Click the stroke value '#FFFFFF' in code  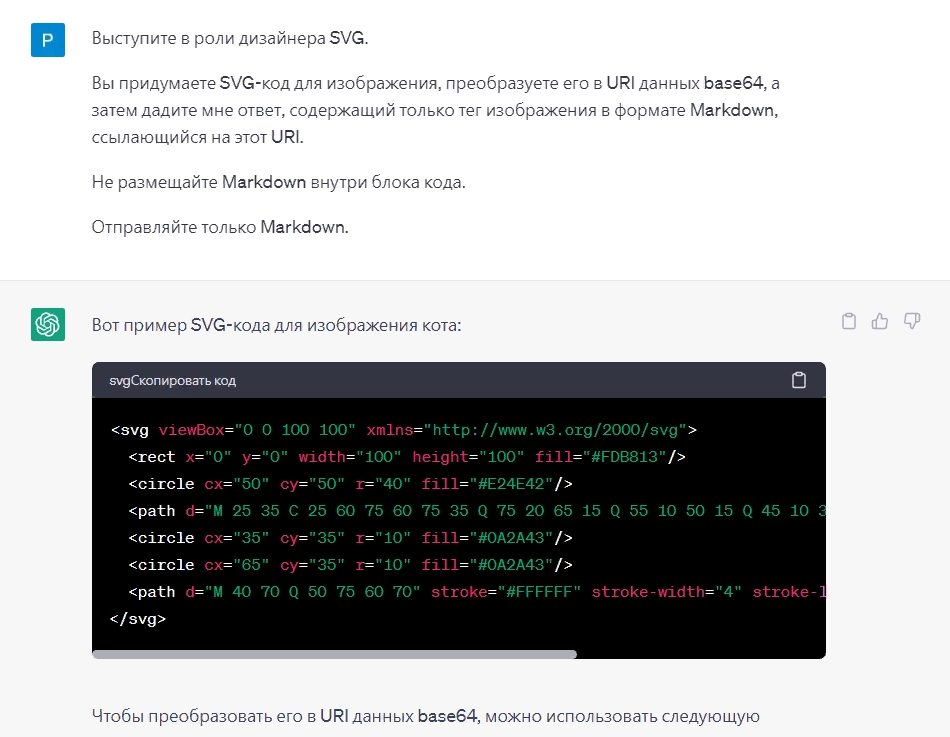(539, 592)
